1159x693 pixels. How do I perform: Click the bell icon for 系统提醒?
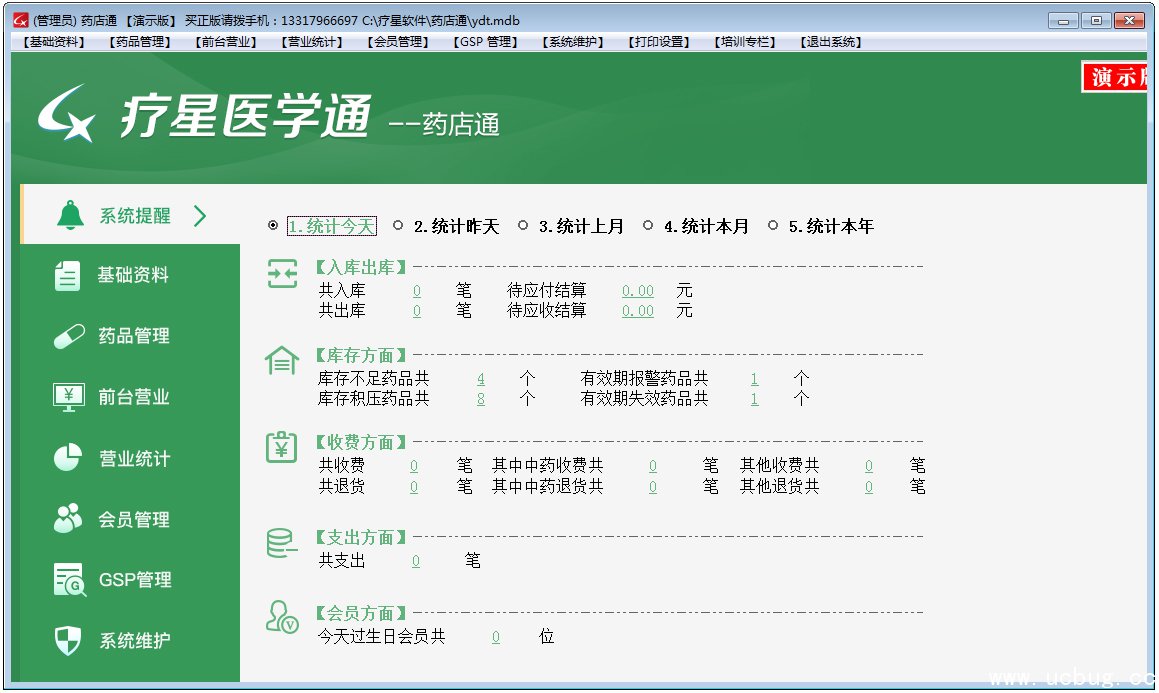click(x=70, y=215)
